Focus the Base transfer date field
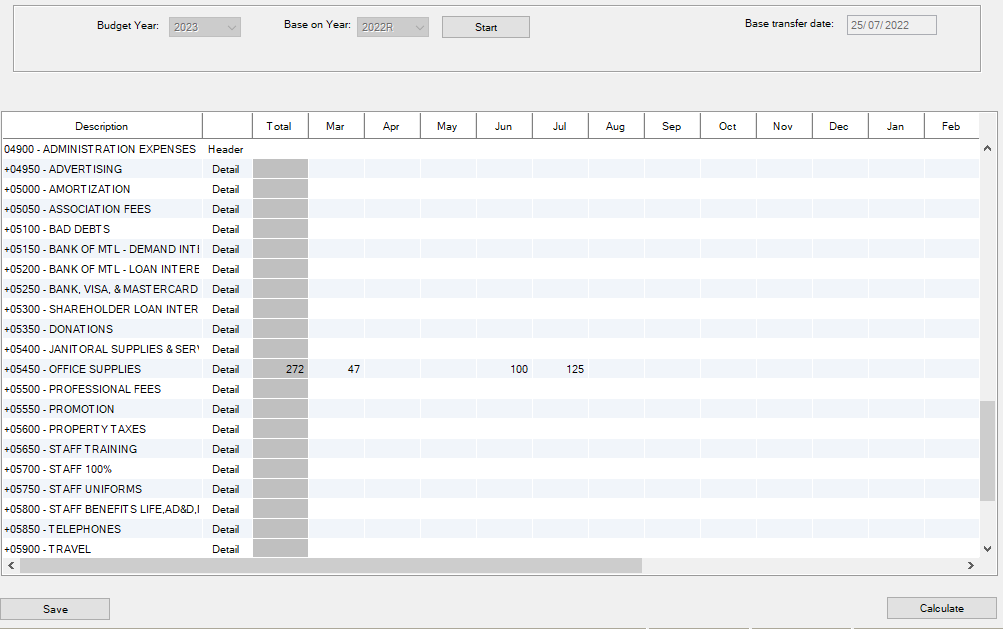1003x629 pixels. coord(891,25)
